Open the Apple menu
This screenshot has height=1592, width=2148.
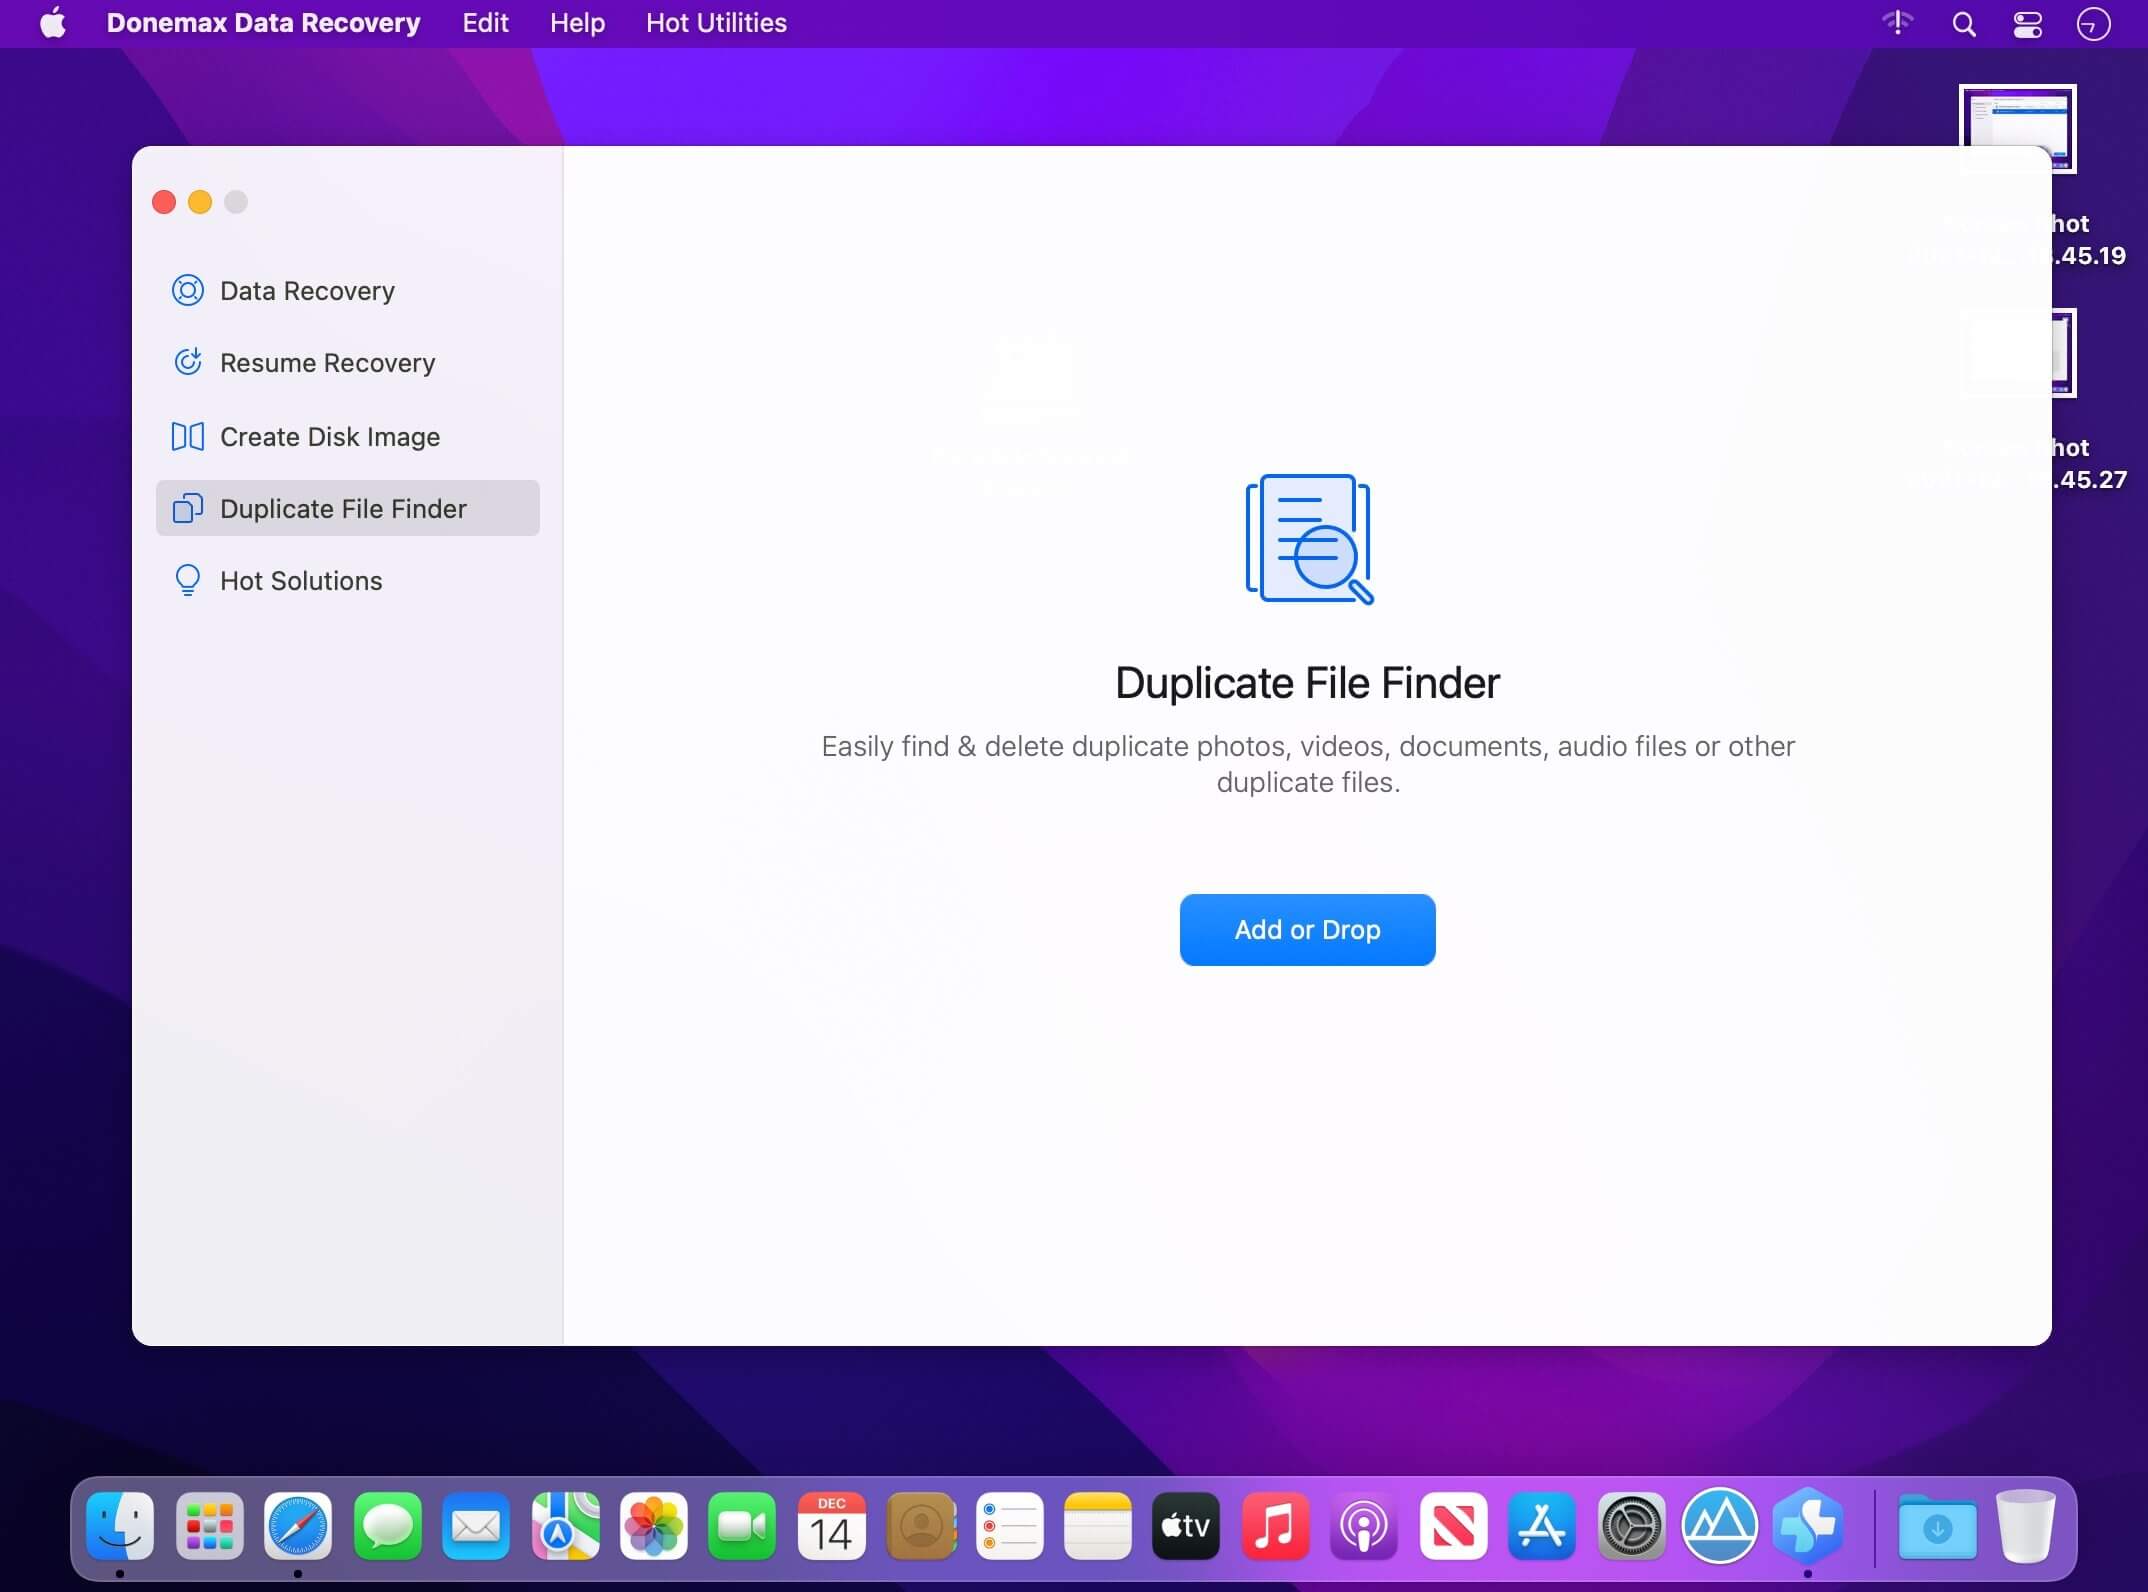(53, 23)
